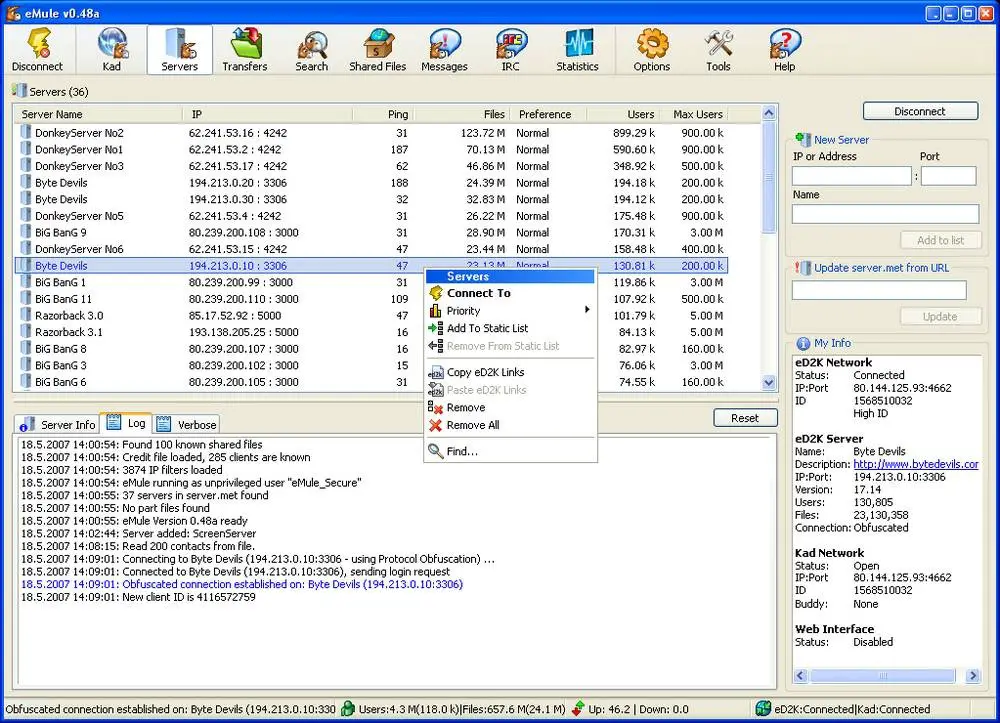1000x723 pixels.
Task: Click the Search toolbar icon
Action: coord(311,50)
